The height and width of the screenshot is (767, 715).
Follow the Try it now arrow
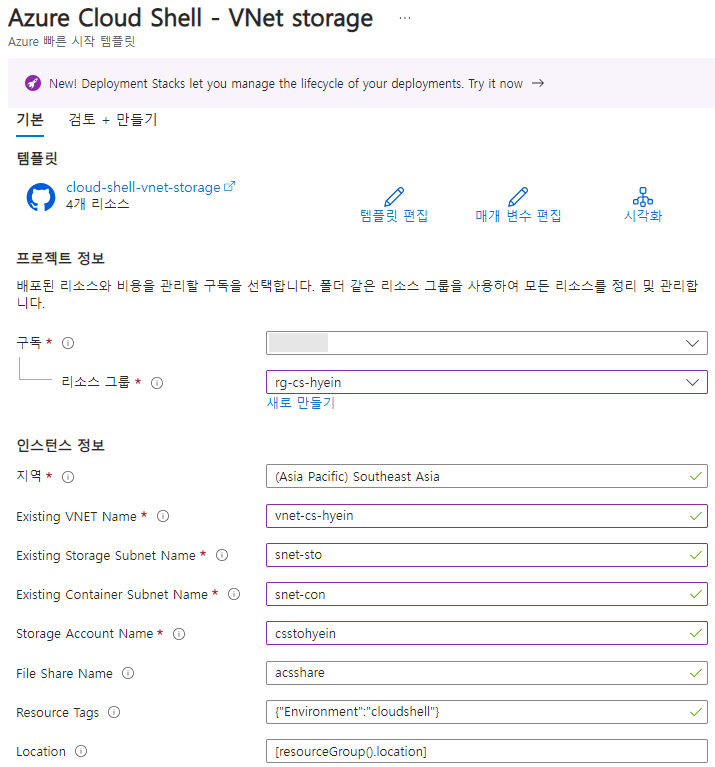point(538,83)
